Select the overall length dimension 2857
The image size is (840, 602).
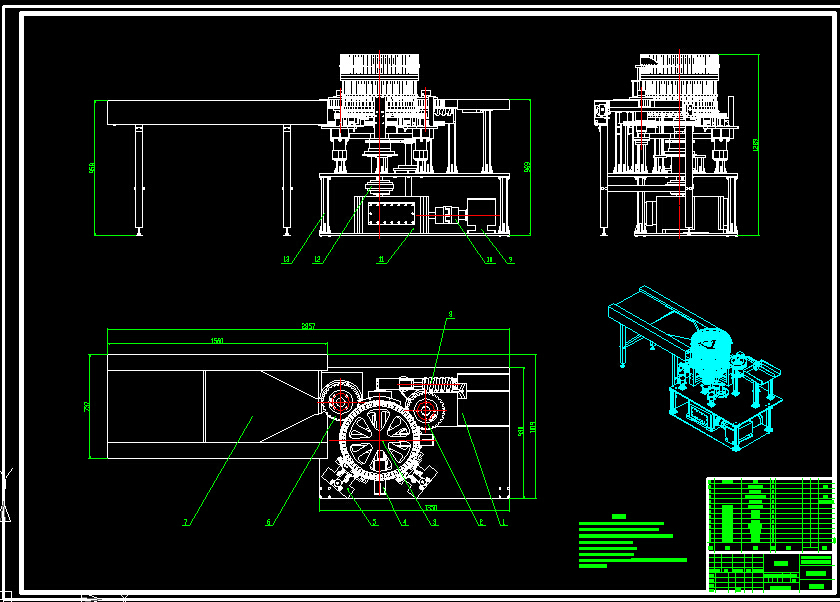[x=310, y=325]
